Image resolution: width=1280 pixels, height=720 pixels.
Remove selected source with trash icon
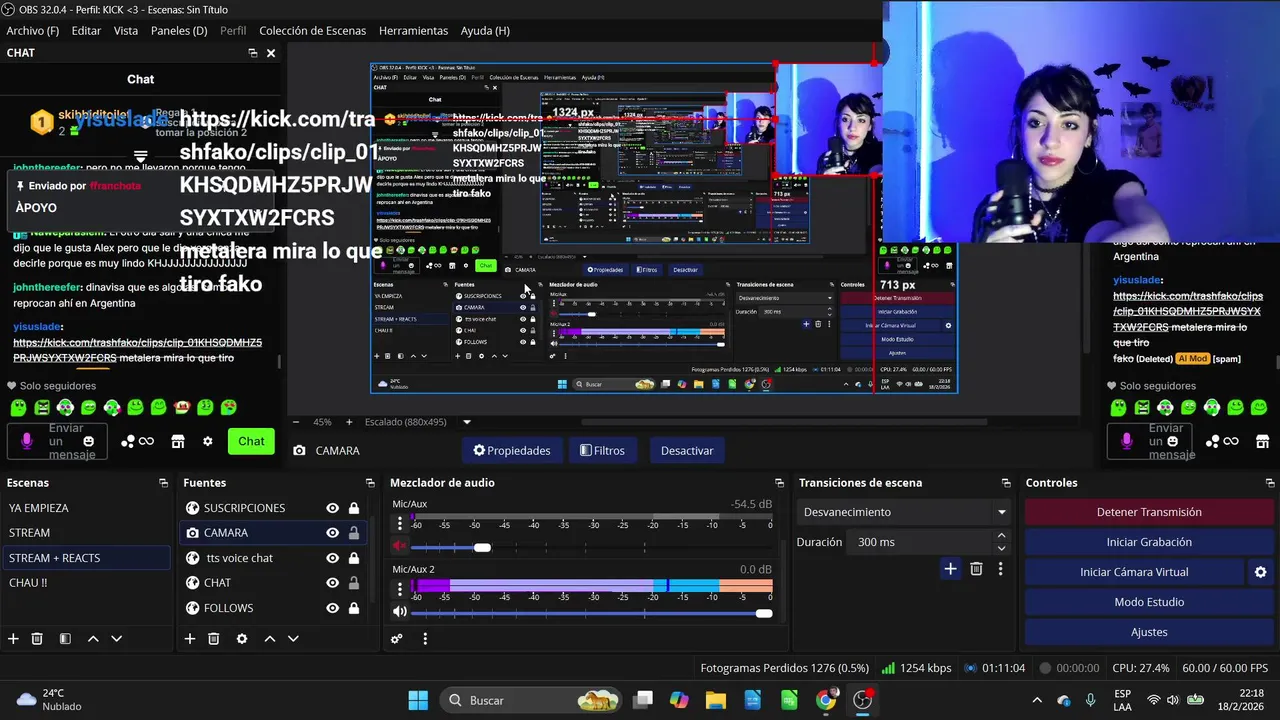point(213,638)
